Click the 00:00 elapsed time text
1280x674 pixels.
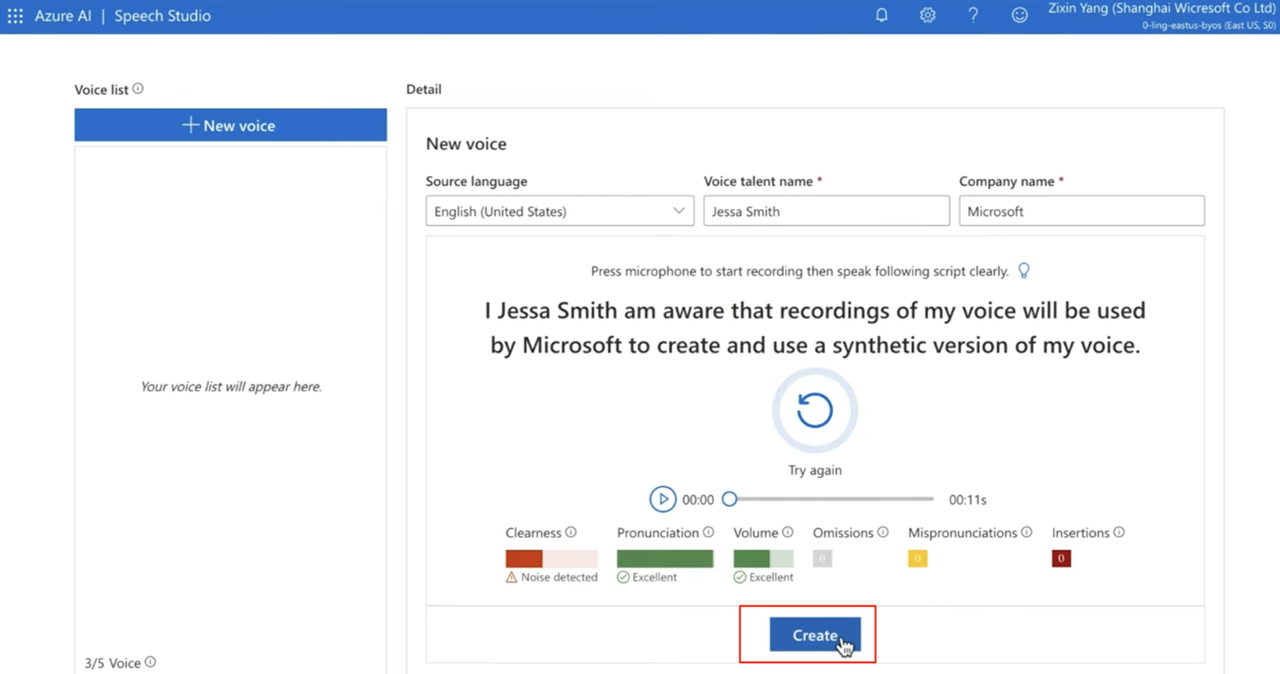click(698, 499)
